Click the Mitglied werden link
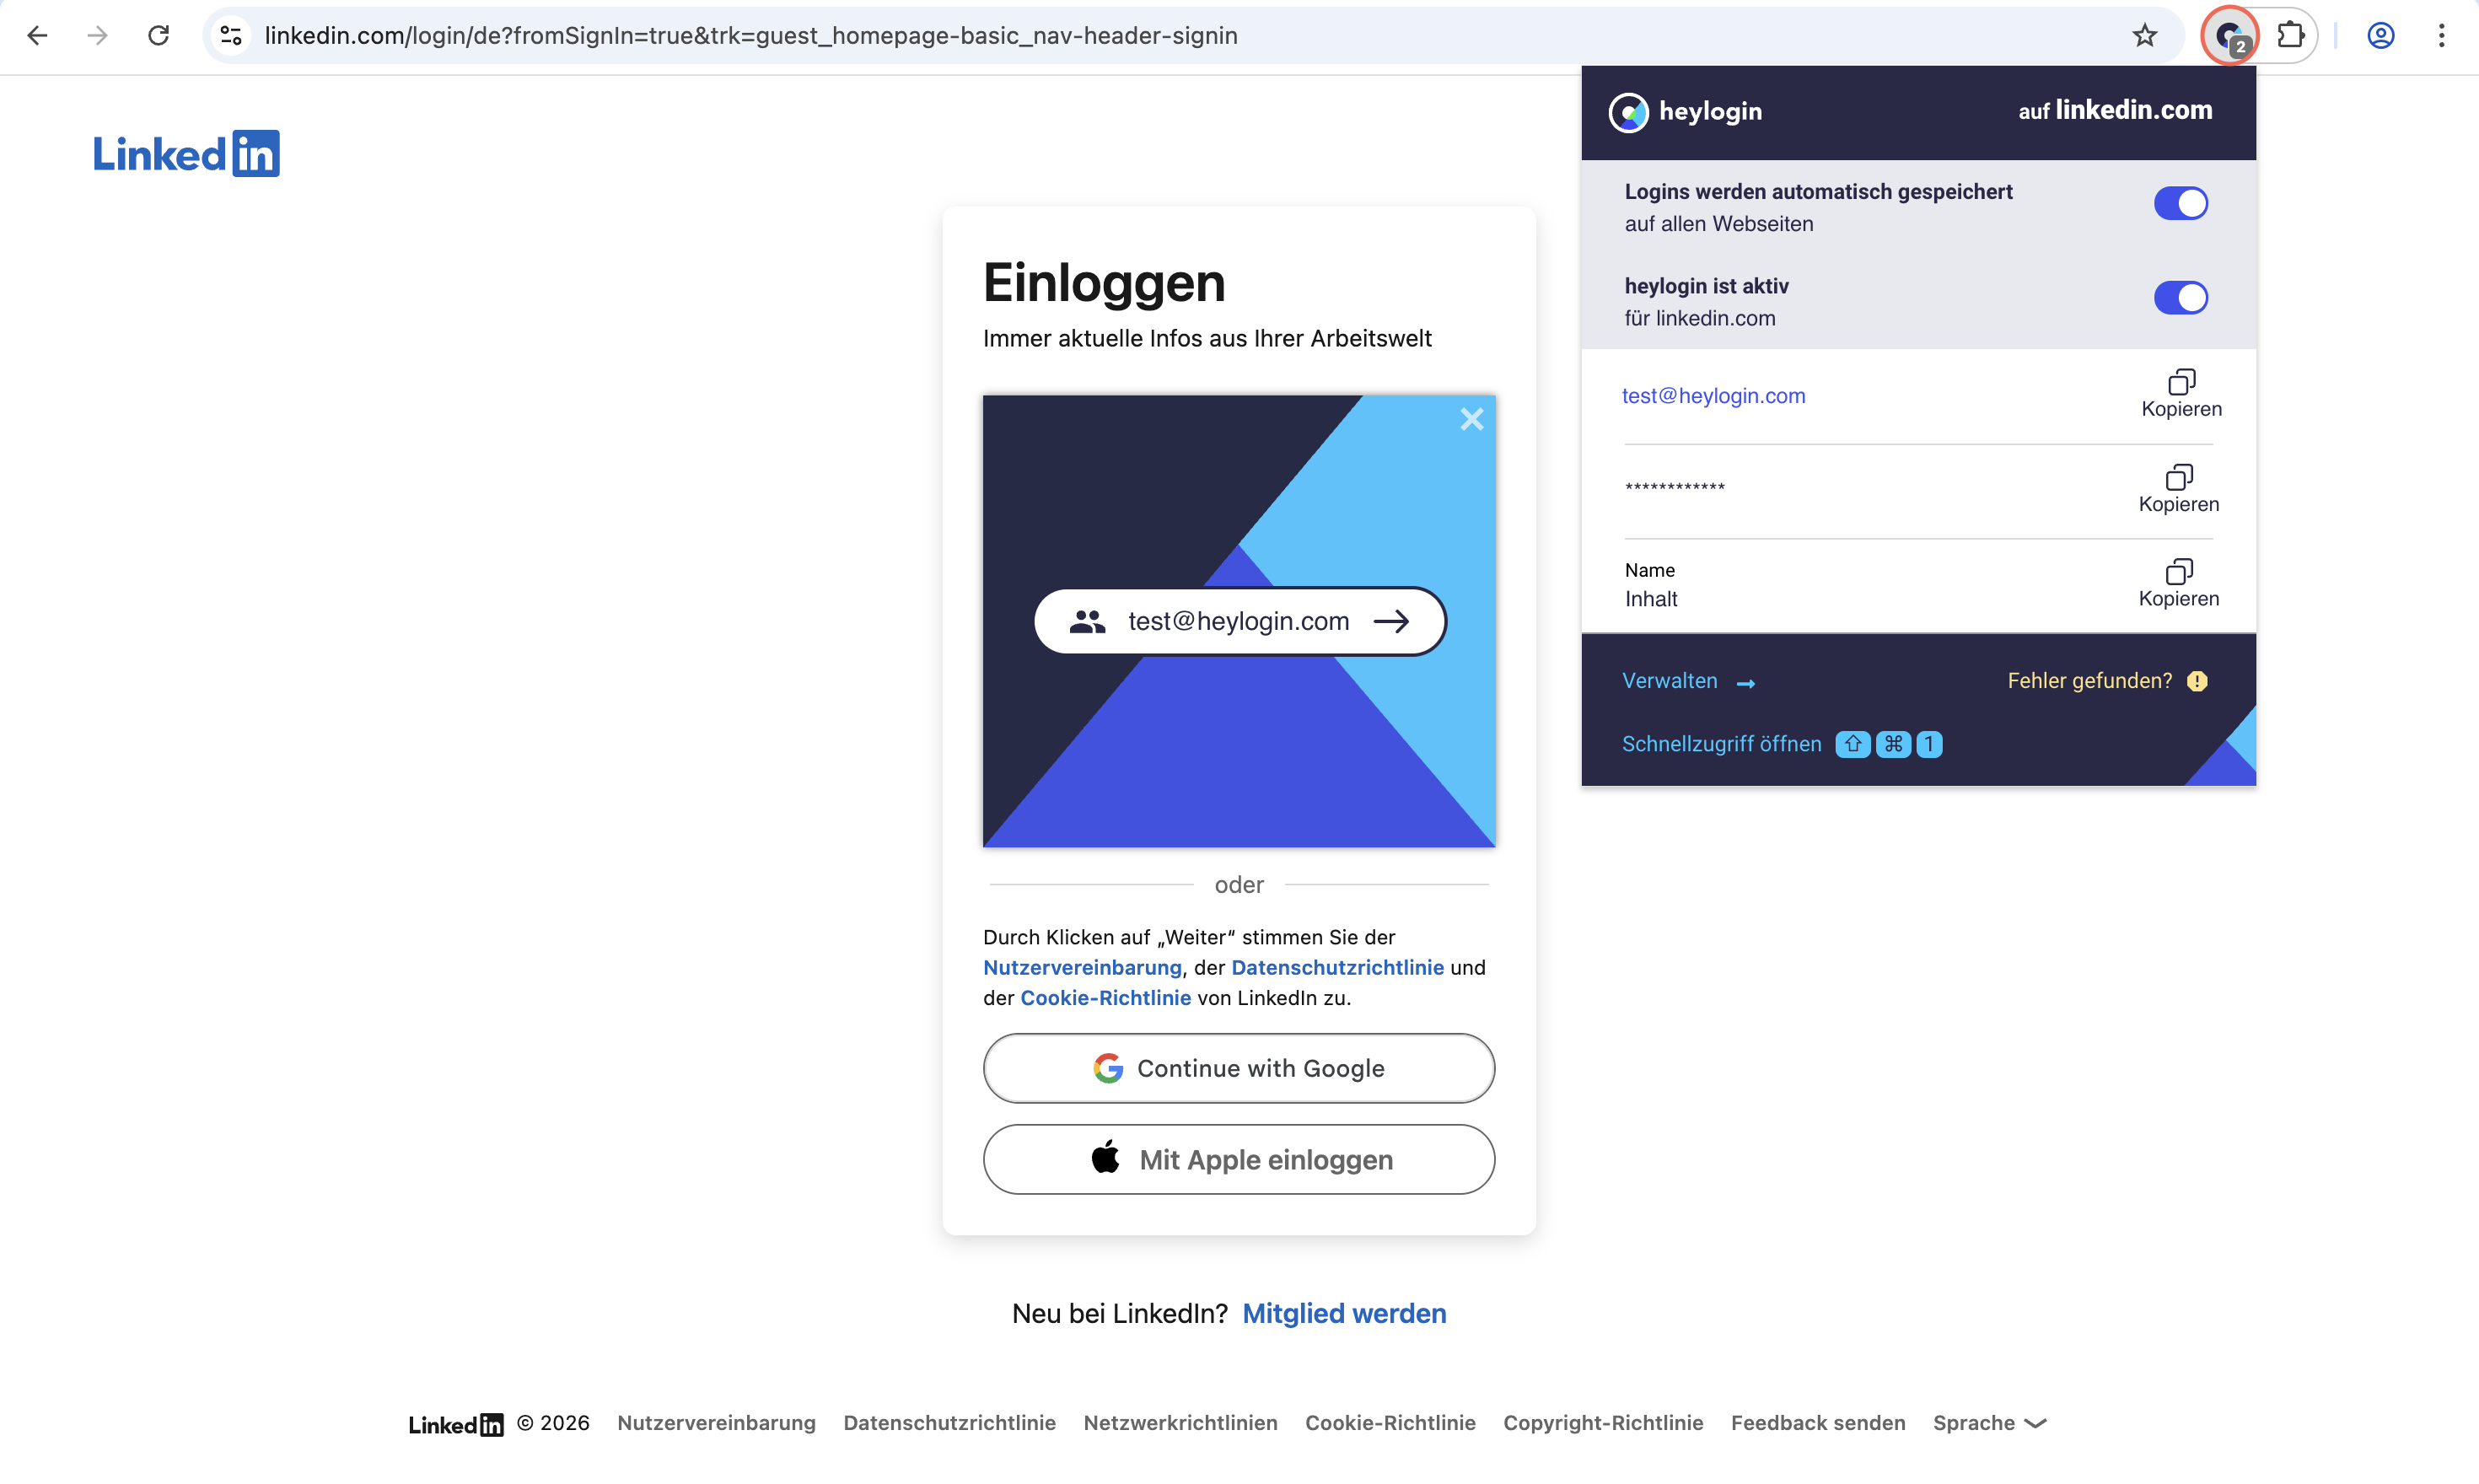The height and width of the screenshot is (1484, 2479). click(x=1343, y=1313)
